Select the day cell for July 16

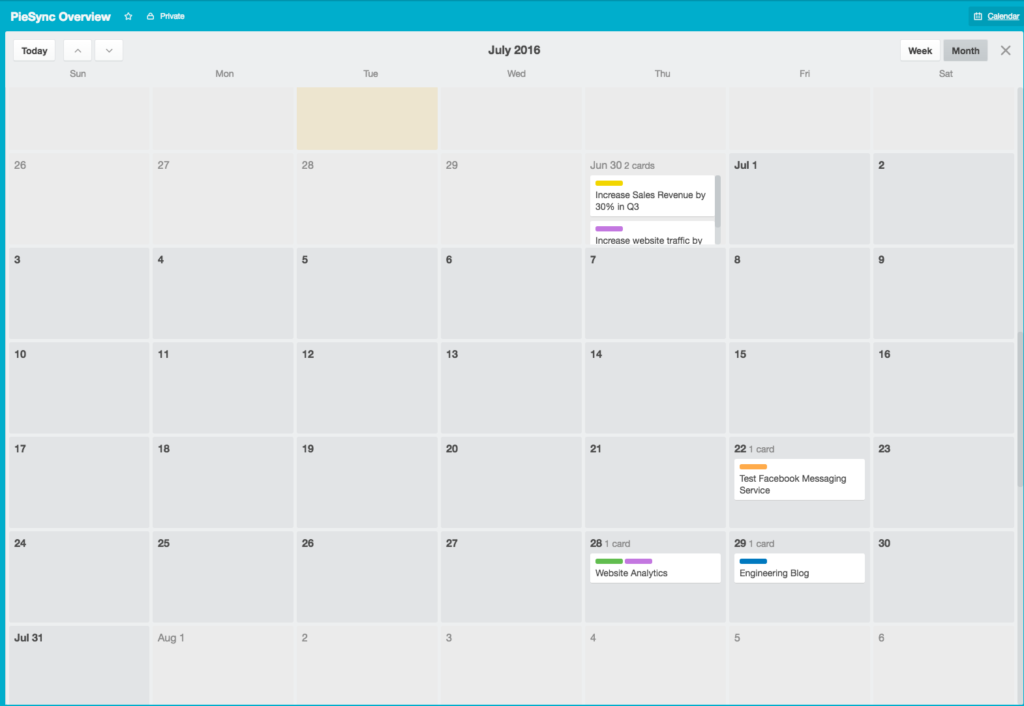tap(944, 388)
